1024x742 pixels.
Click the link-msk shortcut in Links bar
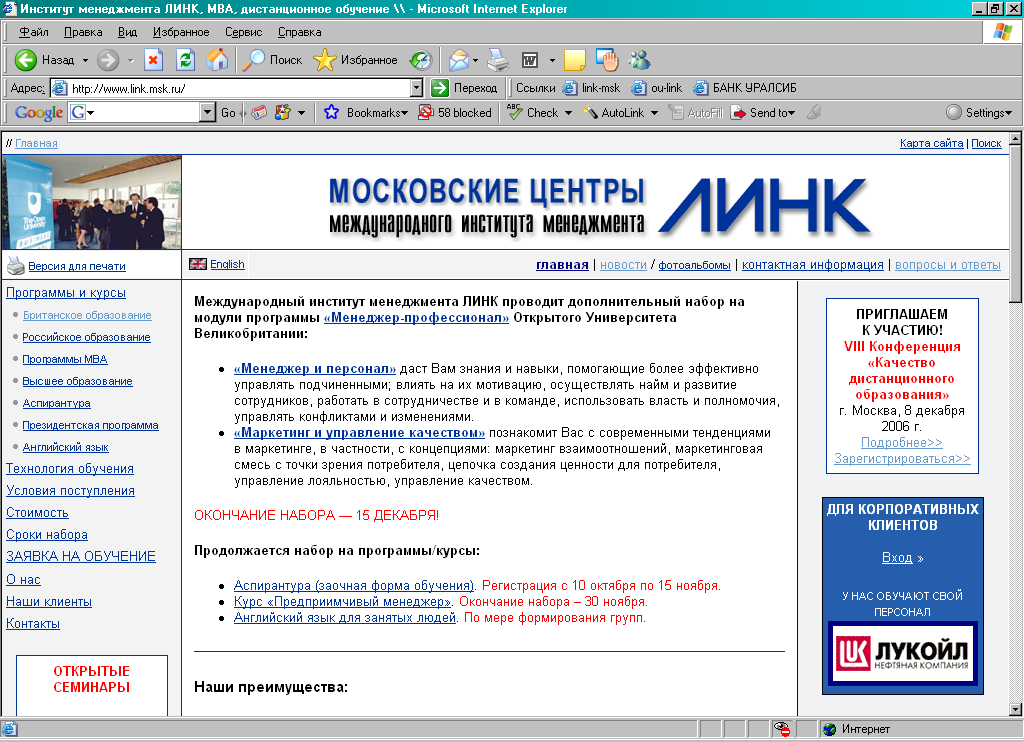tap(592, 88)
